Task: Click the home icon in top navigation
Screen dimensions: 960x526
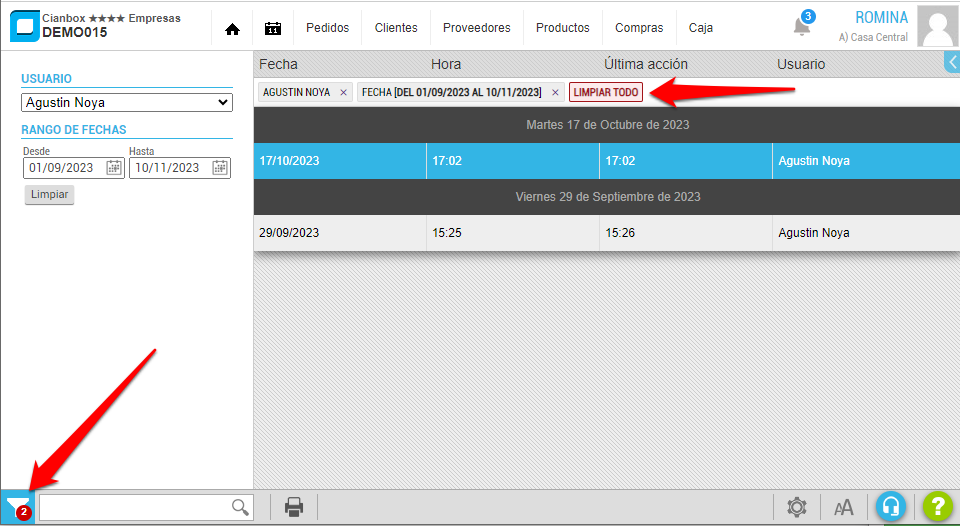Action: pyautogui.click(x=232, y=29)
